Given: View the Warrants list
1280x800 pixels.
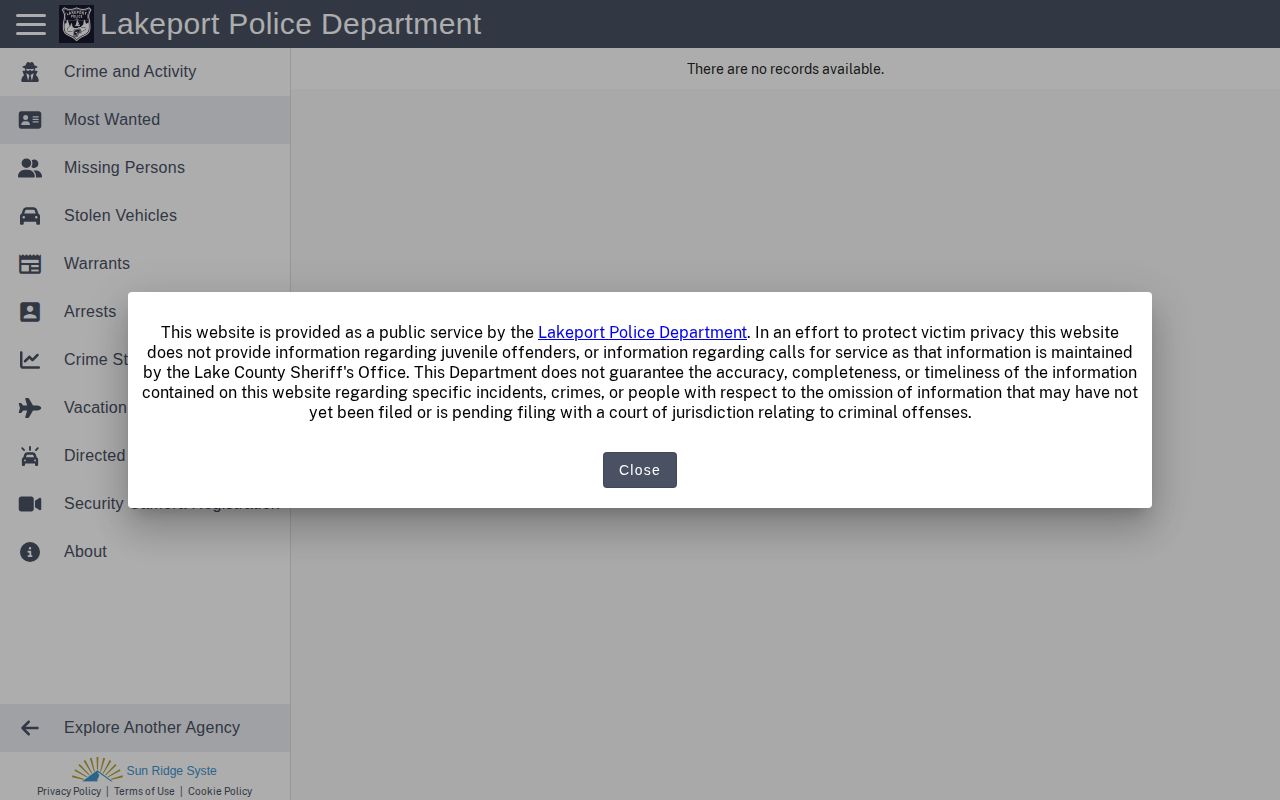Looking at the screenshot, I should point(145,264).
